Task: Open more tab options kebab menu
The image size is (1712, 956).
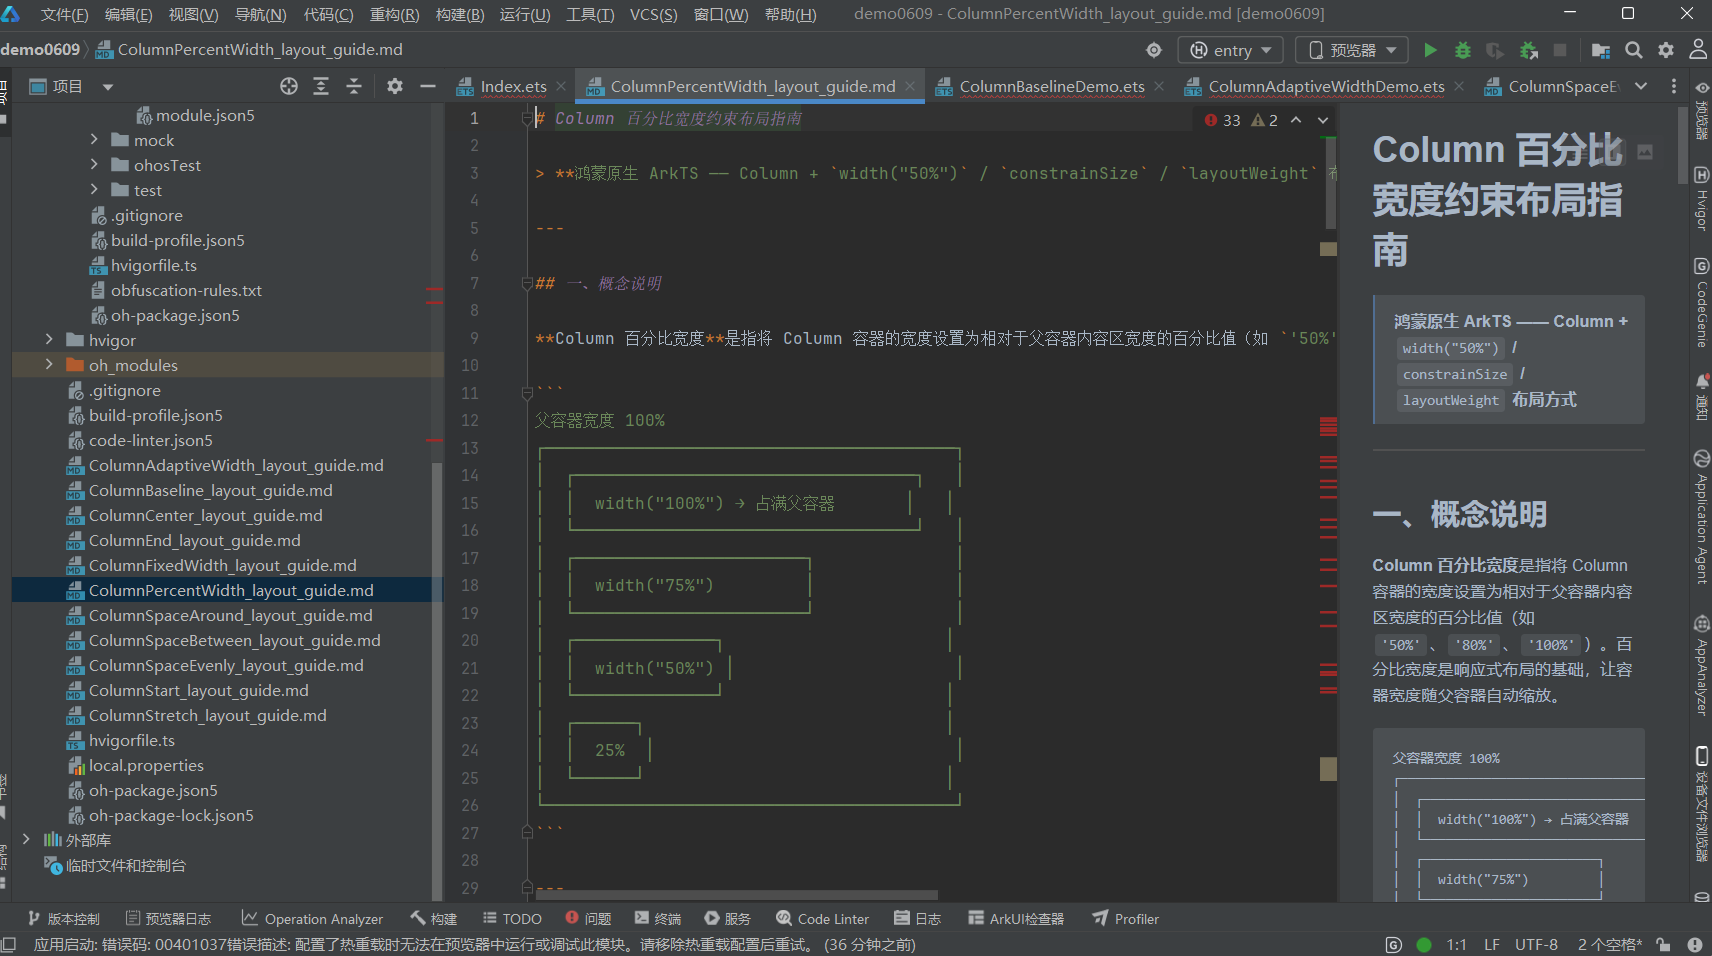Action: pyautogui.click(x=1674, y=86)
